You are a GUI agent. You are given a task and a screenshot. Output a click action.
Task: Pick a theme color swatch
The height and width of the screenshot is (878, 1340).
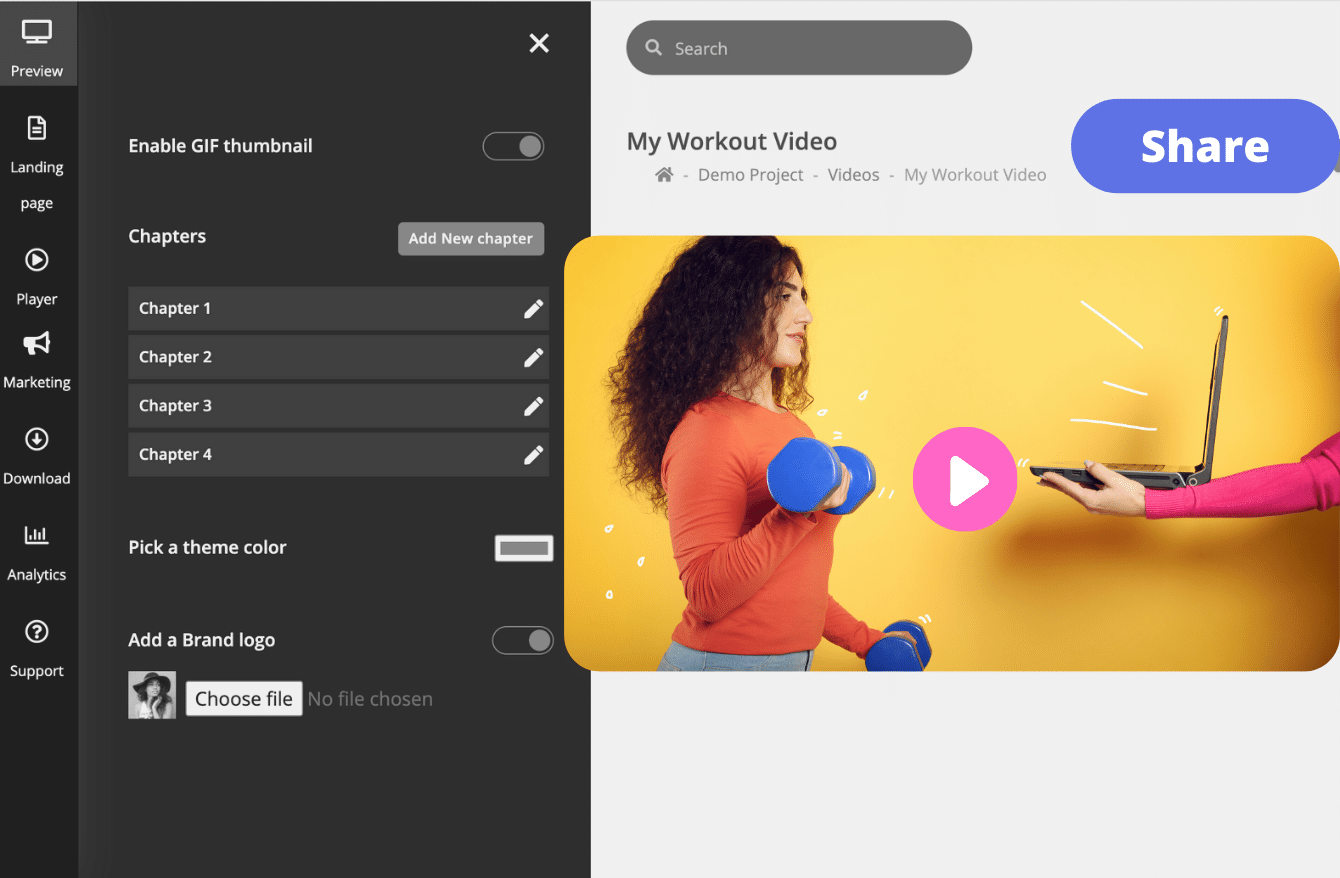523,547
